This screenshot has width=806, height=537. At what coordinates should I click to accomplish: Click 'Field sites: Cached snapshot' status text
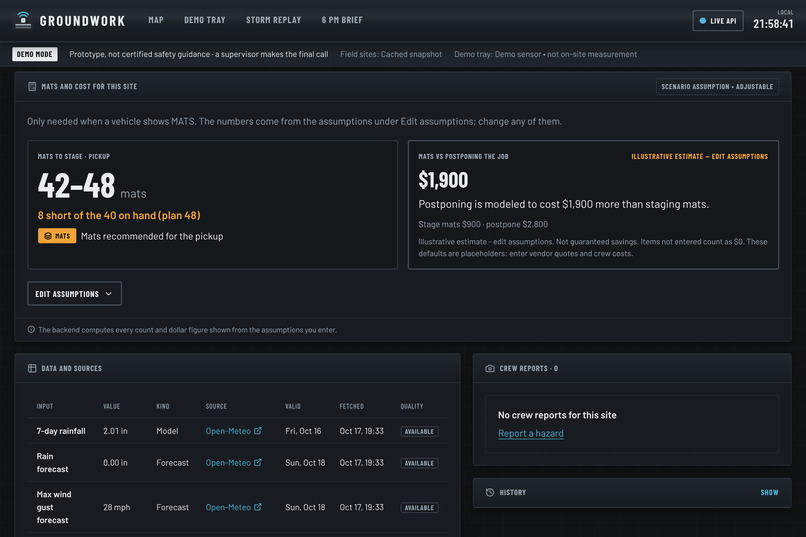(x=391, y=54)
